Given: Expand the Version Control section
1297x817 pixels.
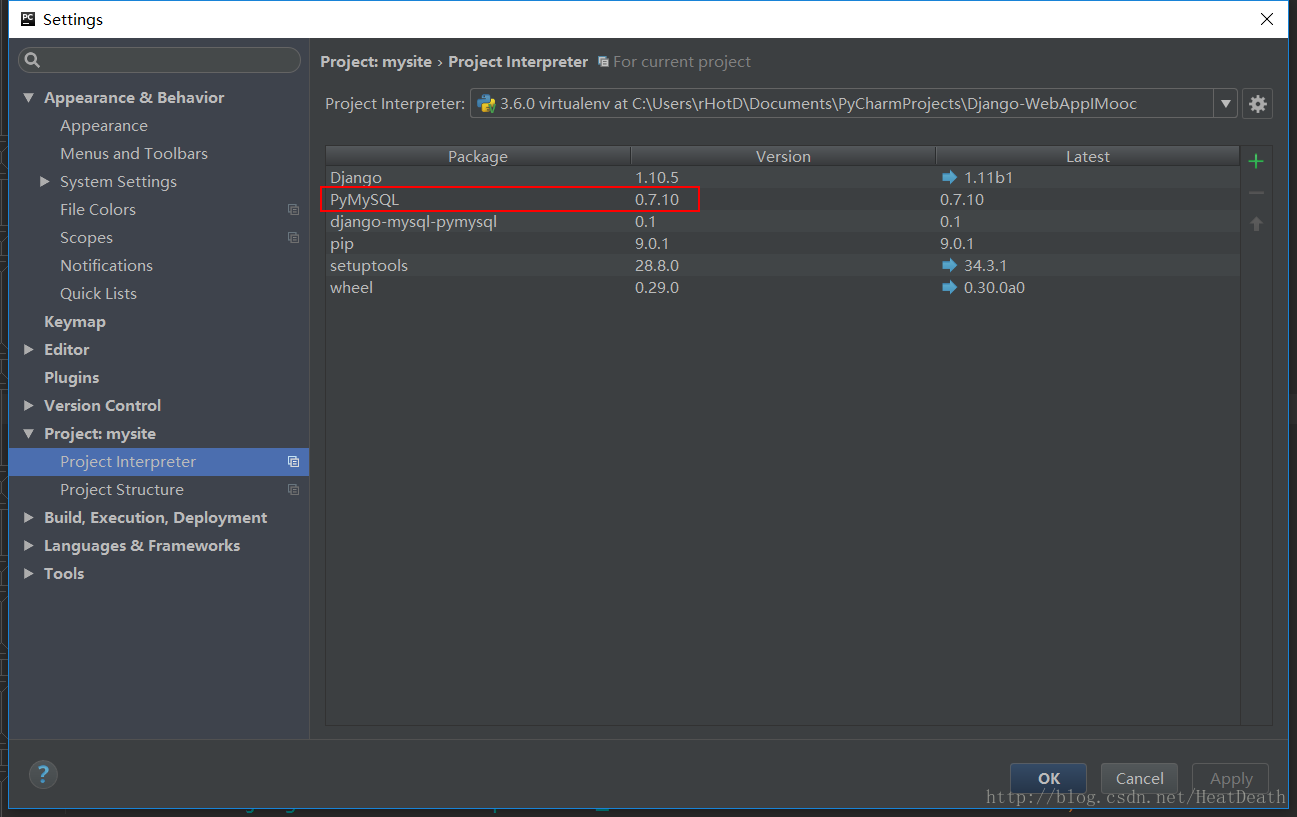Looking at the screenshot, I should pyautogui.click(x=29, y=406).
